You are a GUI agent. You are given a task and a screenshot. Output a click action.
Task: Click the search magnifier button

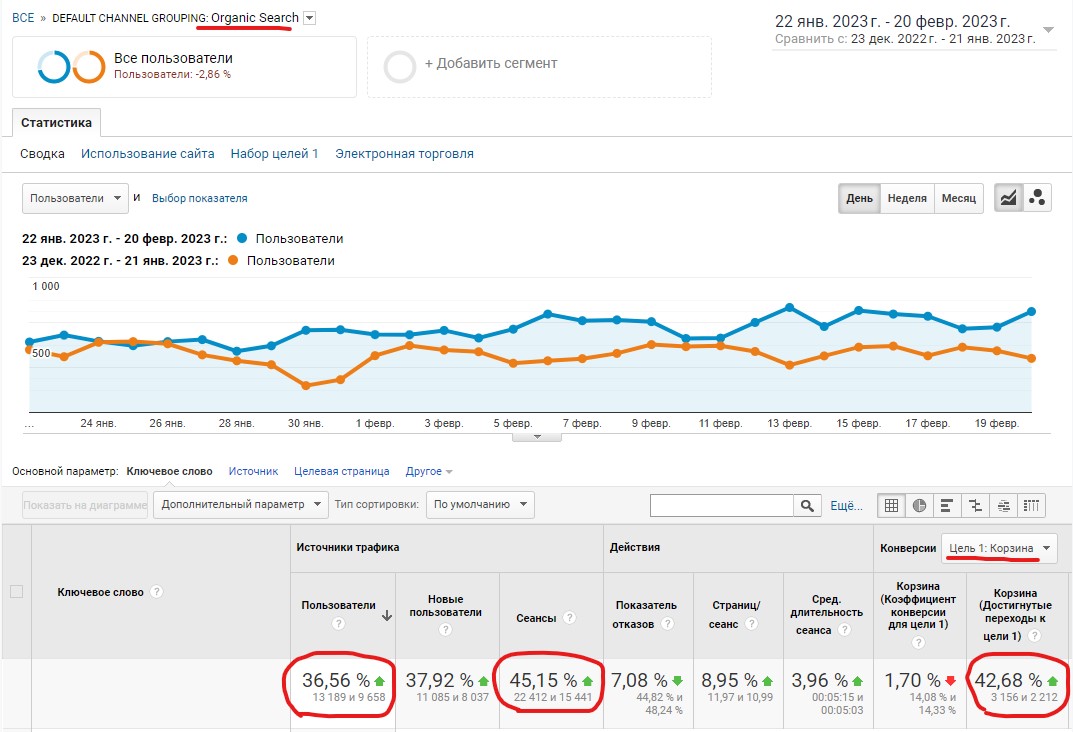point(807,506)
